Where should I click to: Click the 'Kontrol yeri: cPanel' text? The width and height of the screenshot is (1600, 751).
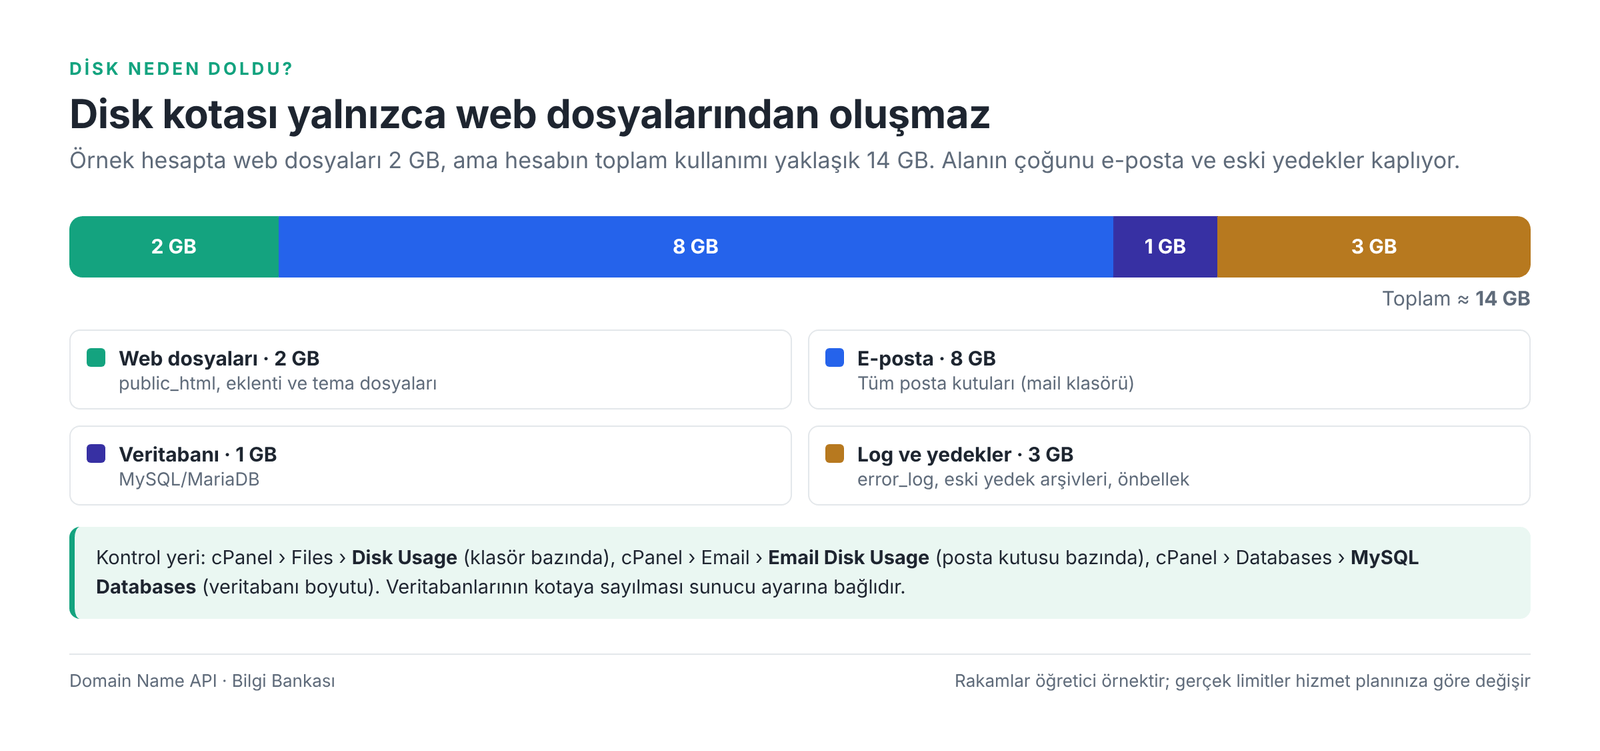184,558
